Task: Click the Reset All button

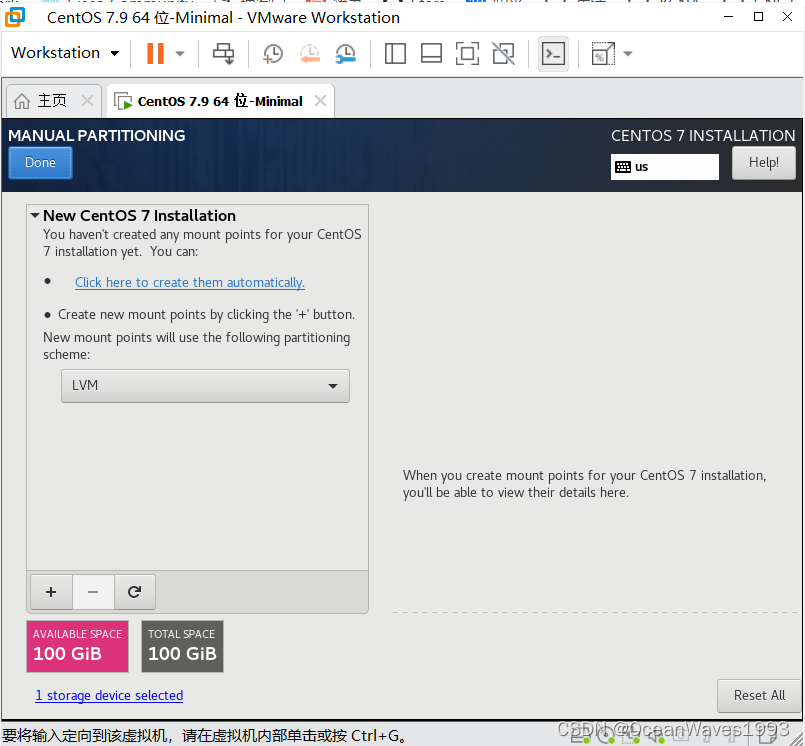Action: point(759,696)
